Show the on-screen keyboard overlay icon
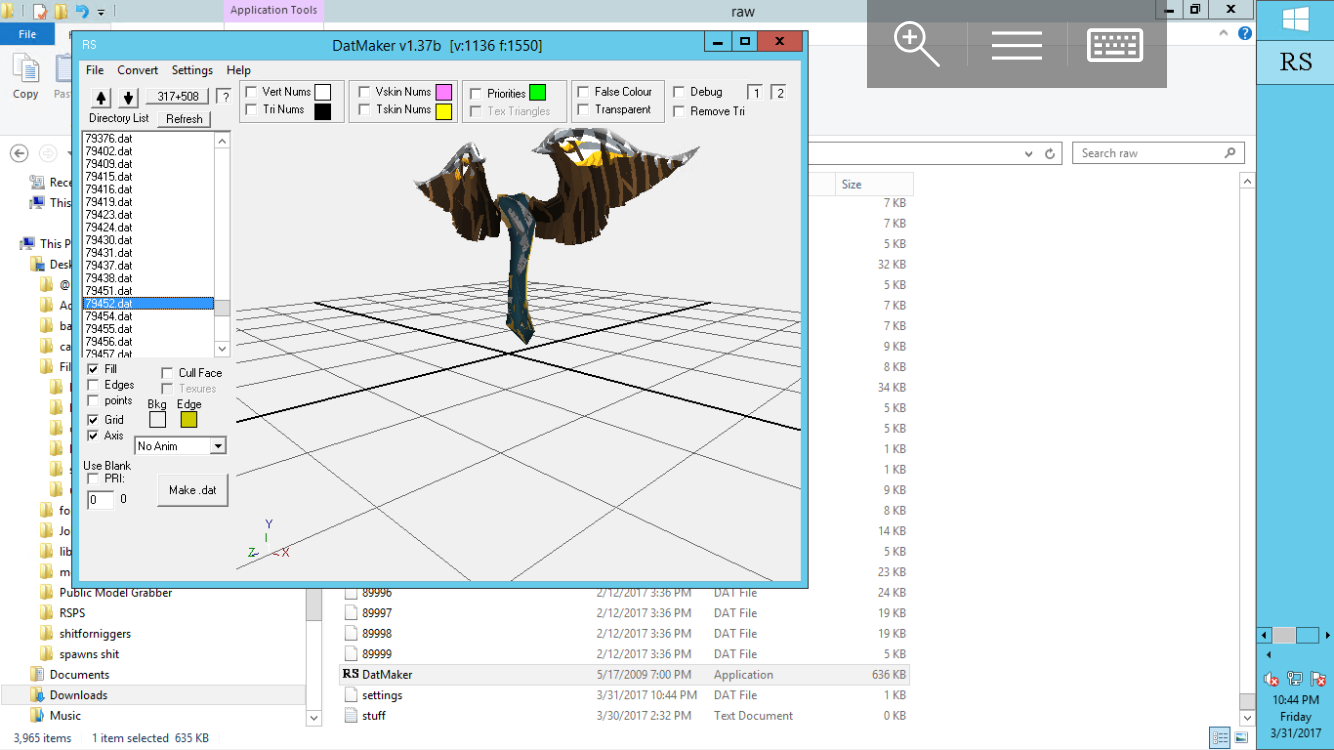The width and height of the screenshot is (1334, 750). (x=1115, y=45)
